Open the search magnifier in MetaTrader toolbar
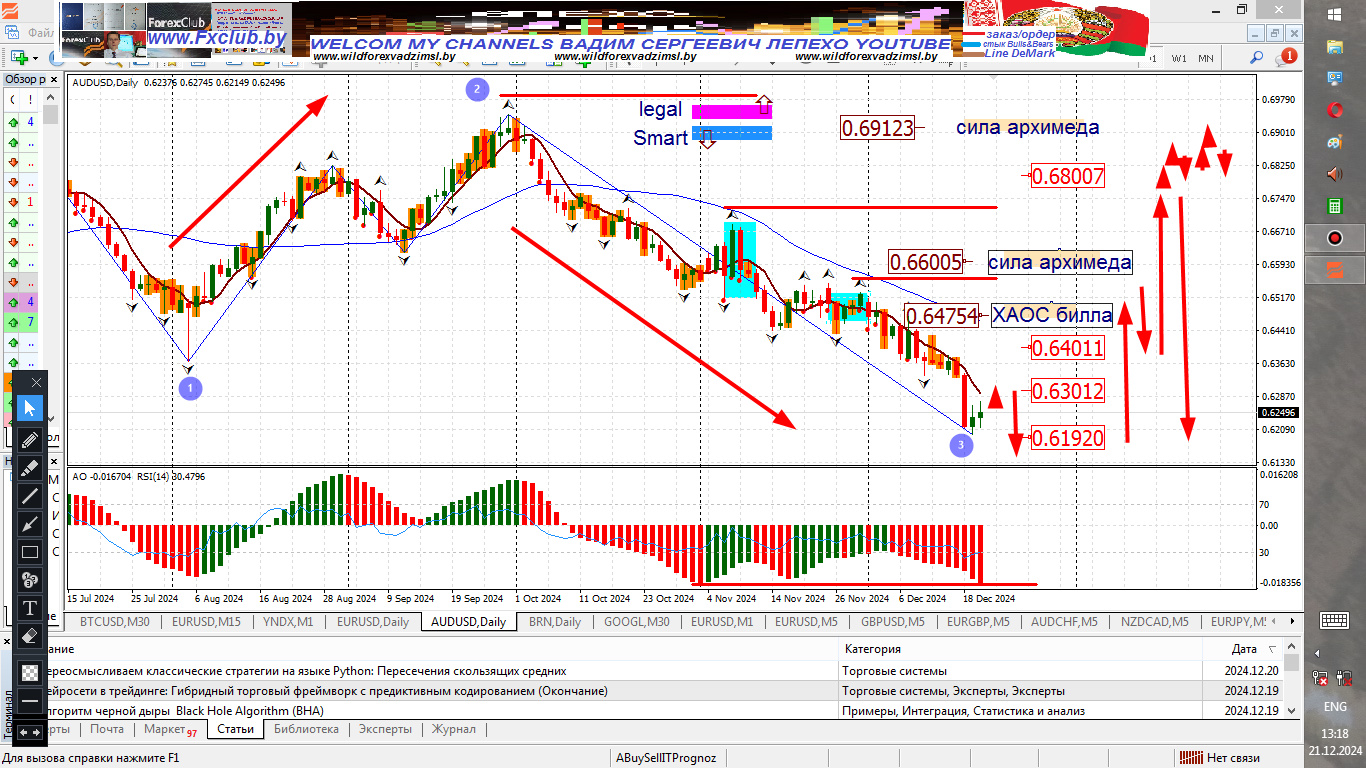Viewport: 1366px width, 768px height. point(1256,58)
